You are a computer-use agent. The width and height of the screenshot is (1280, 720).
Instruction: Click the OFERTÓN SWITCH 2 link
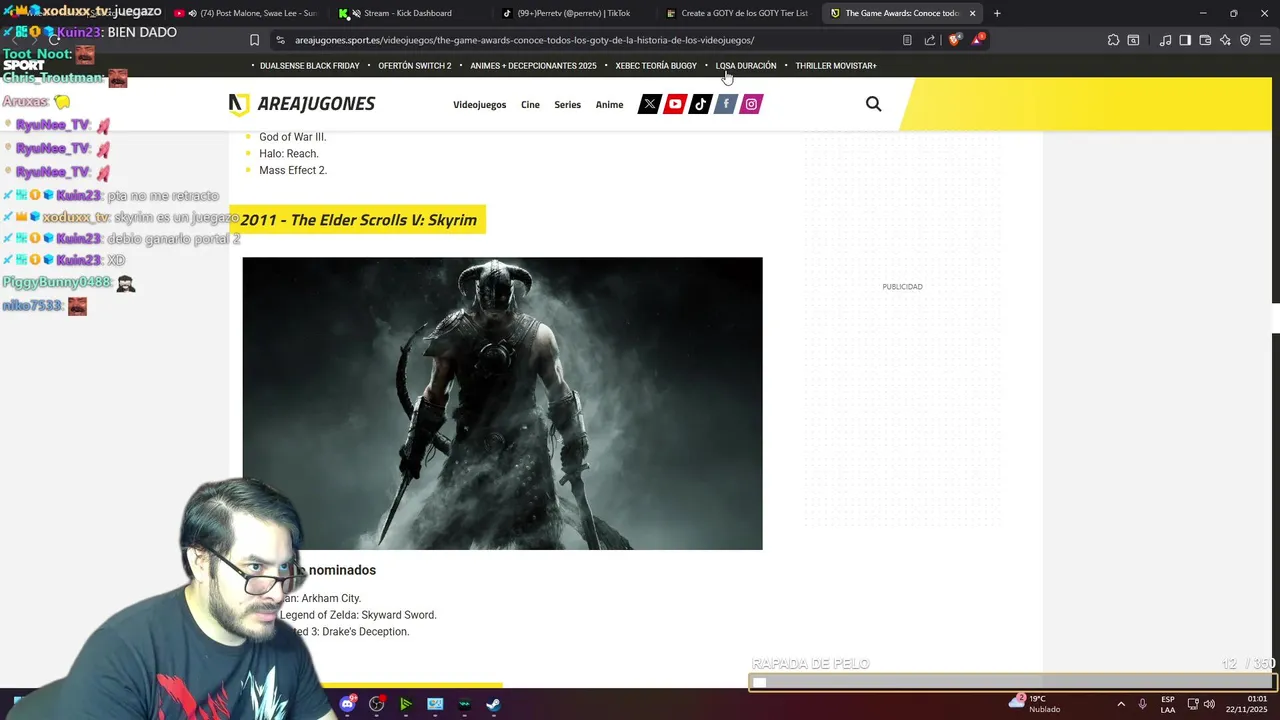pos(415,66)
